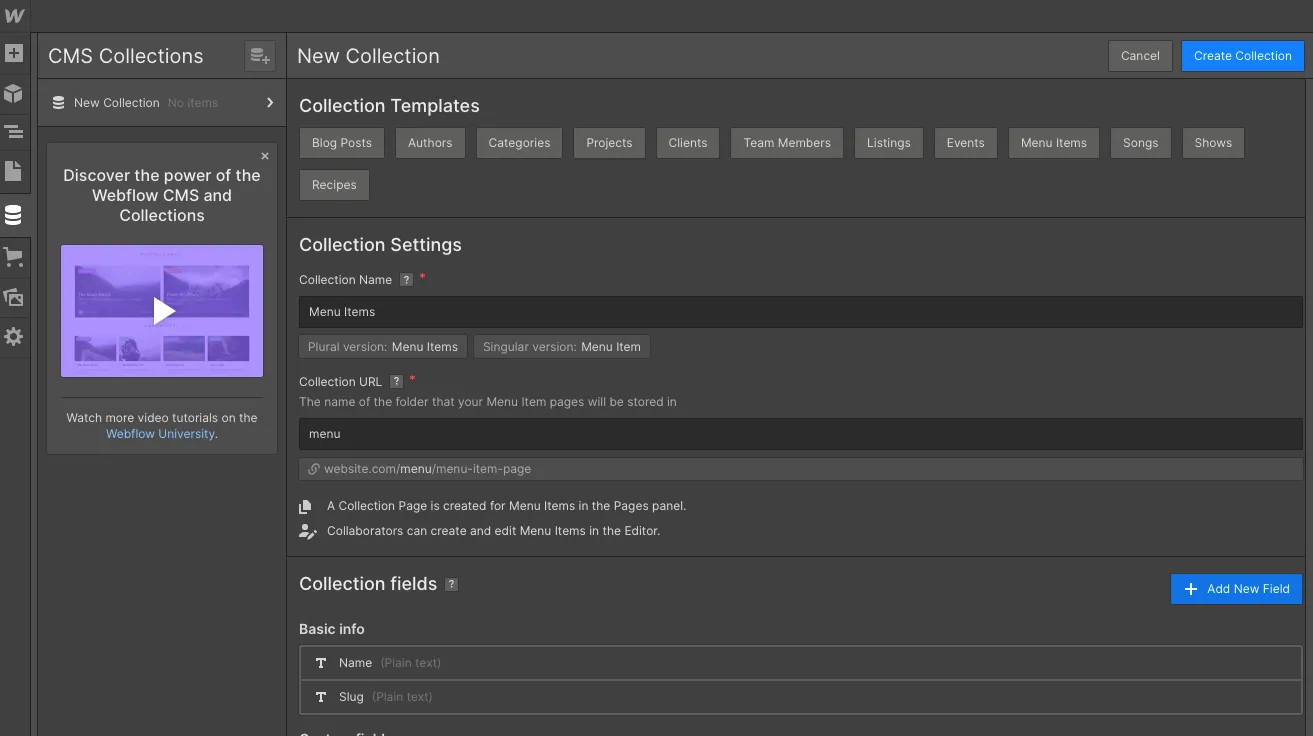
Task: Open the Assets images panel
Action: (14, 297)
